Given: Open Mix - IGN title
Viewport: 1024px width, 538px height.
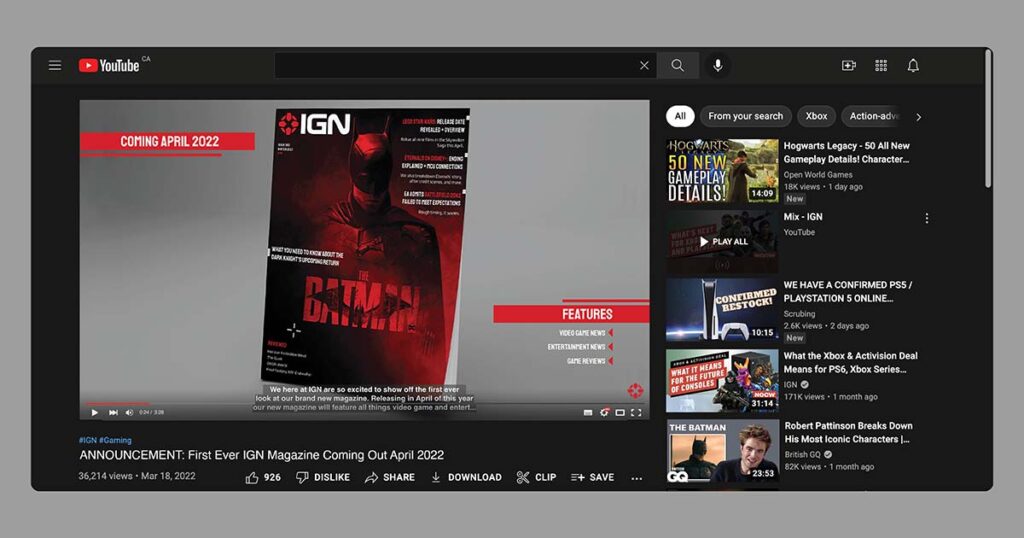Looking at the screenshot, I should pos(803,217).
